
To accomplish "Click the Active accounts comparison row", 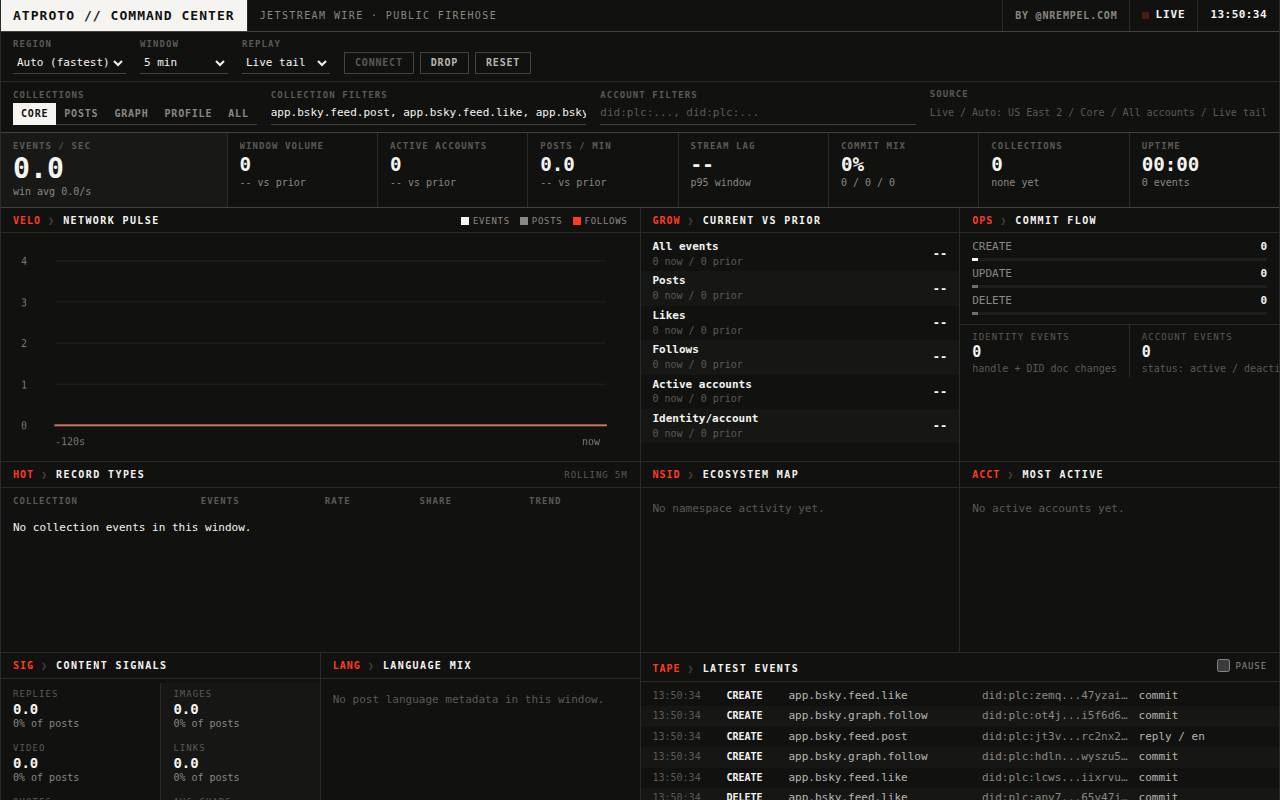I will tap(800, 391).
